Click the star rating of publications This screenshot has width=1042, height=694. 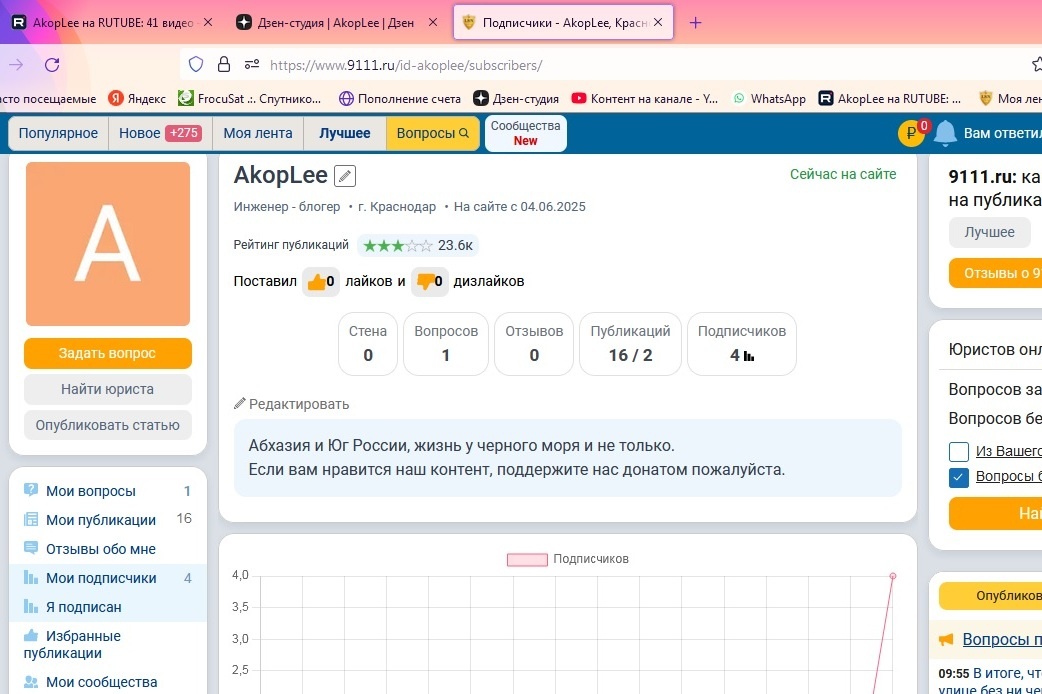click(397, 246)
